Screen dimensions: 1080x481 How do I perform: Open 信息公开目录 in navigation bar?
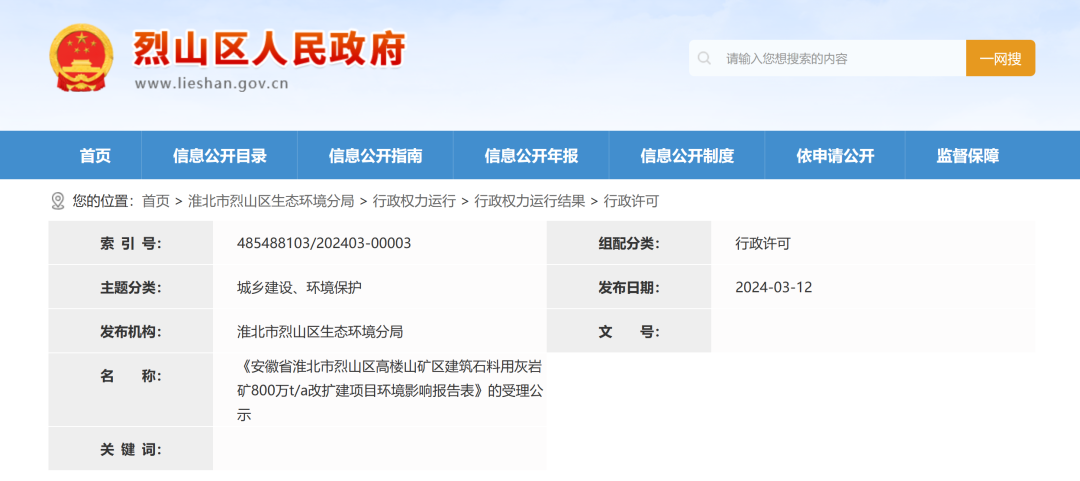point(220,156)
